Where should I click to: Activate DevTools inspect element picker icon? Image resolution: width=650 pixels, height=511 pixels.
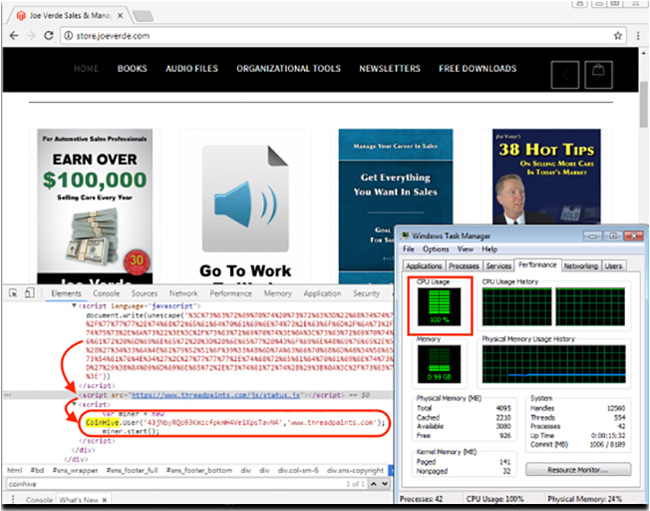point(13,293)
